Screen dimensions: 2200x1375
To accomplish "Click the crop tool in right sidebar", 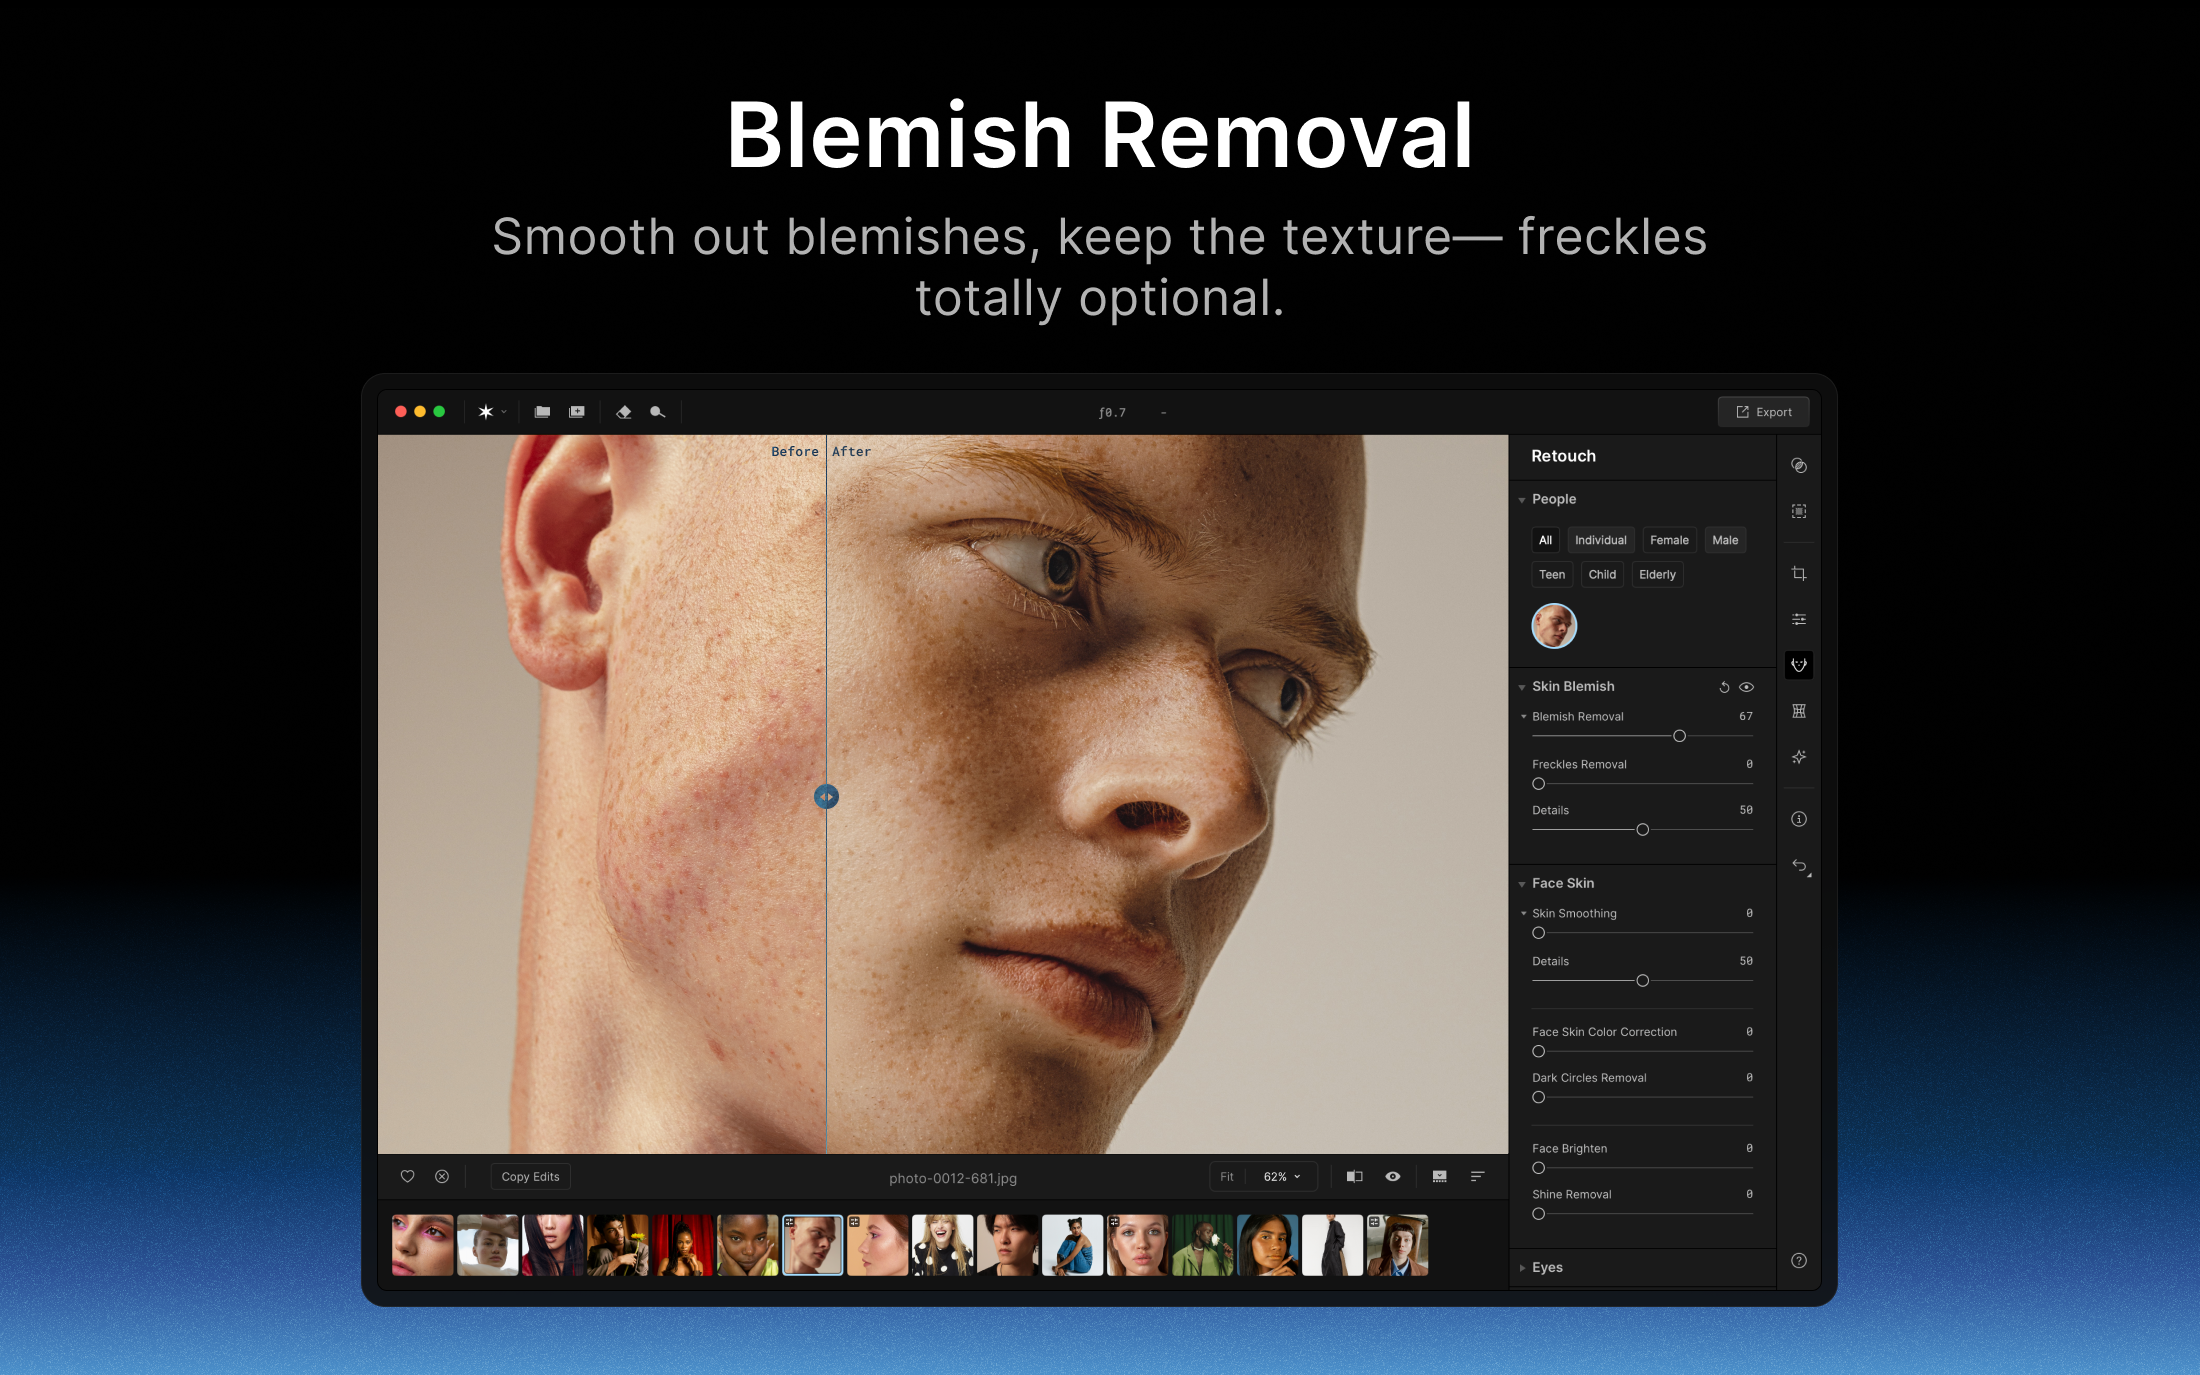I will (1799, 573).
